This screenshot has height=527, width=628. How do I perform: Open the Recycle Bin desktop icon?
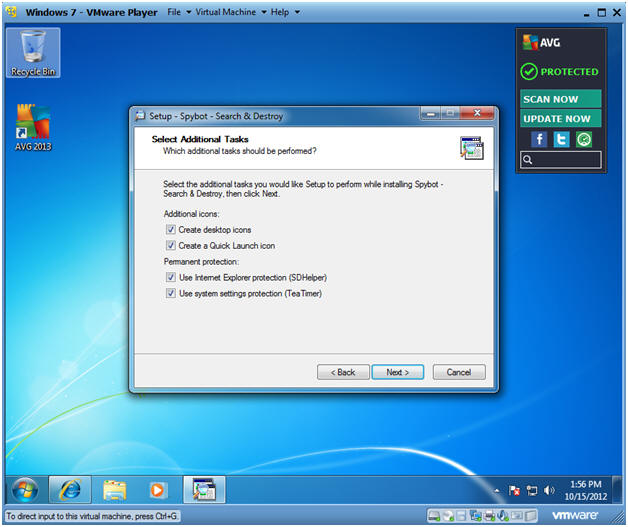click(x=33, y=52)
